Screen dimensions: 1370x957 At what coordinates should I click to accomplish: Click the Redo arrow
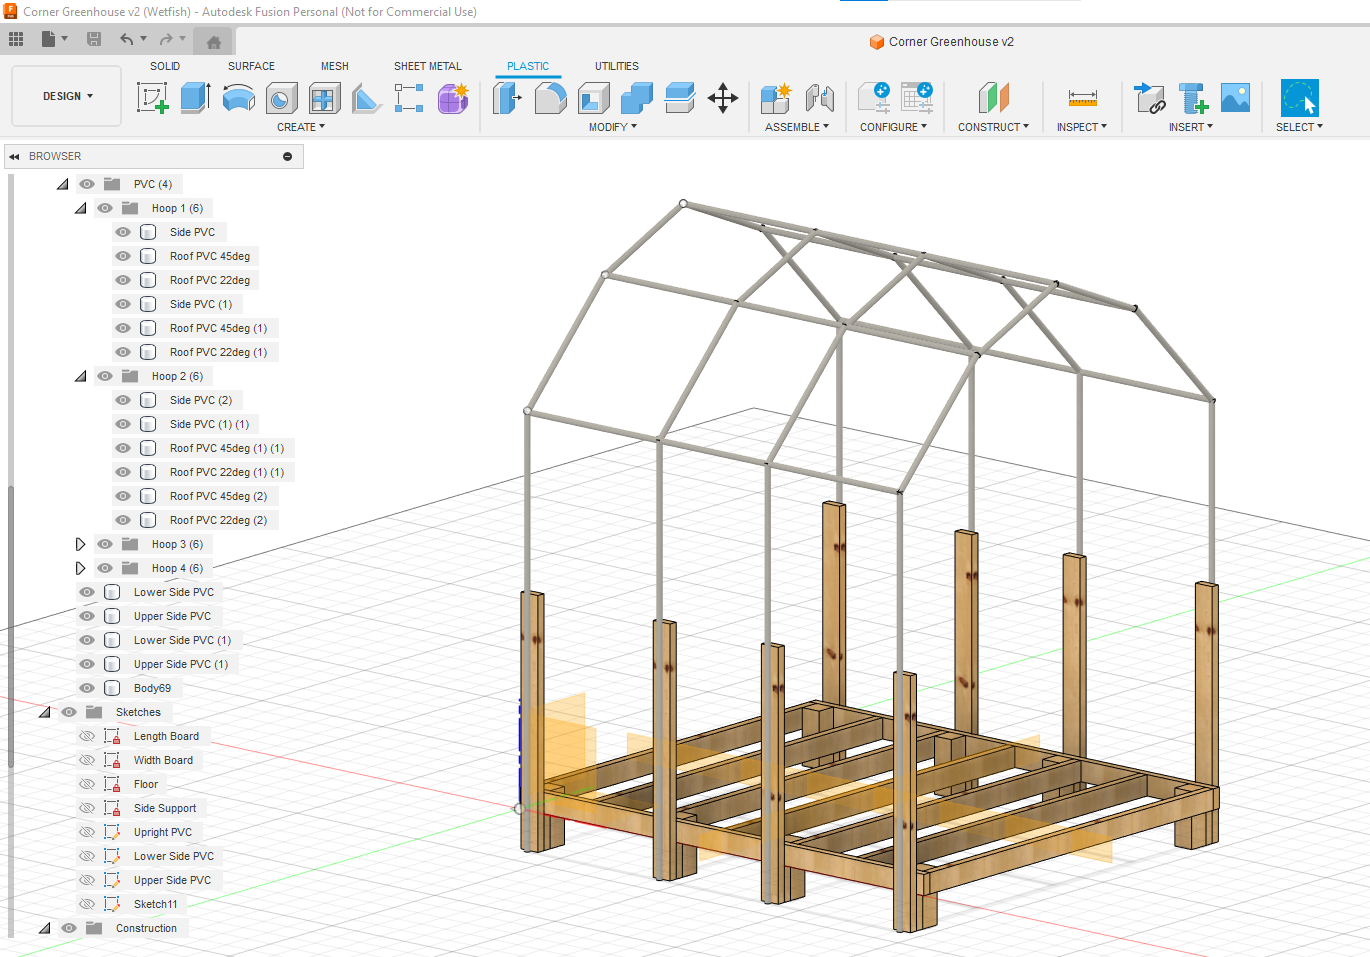click(x=166, y=39)
